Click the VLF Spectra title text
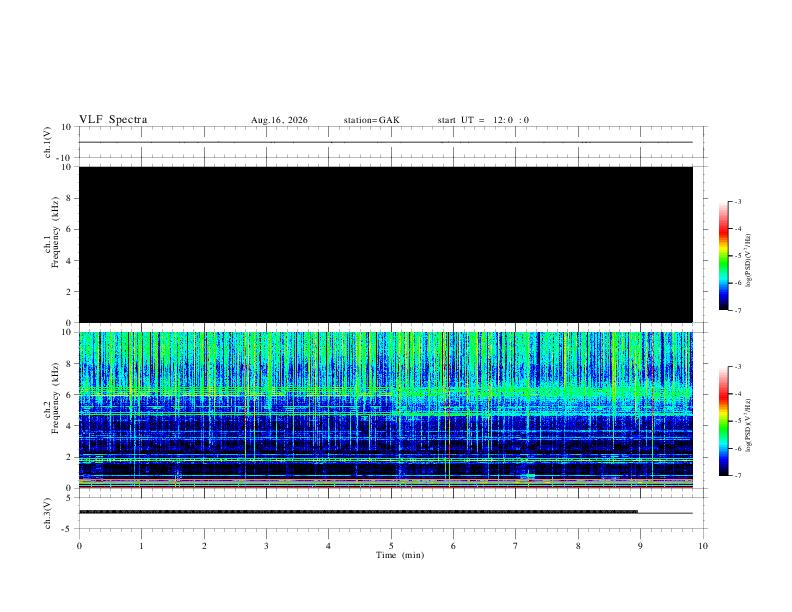Screen dimensions: 792x612 tap(113, 120)
